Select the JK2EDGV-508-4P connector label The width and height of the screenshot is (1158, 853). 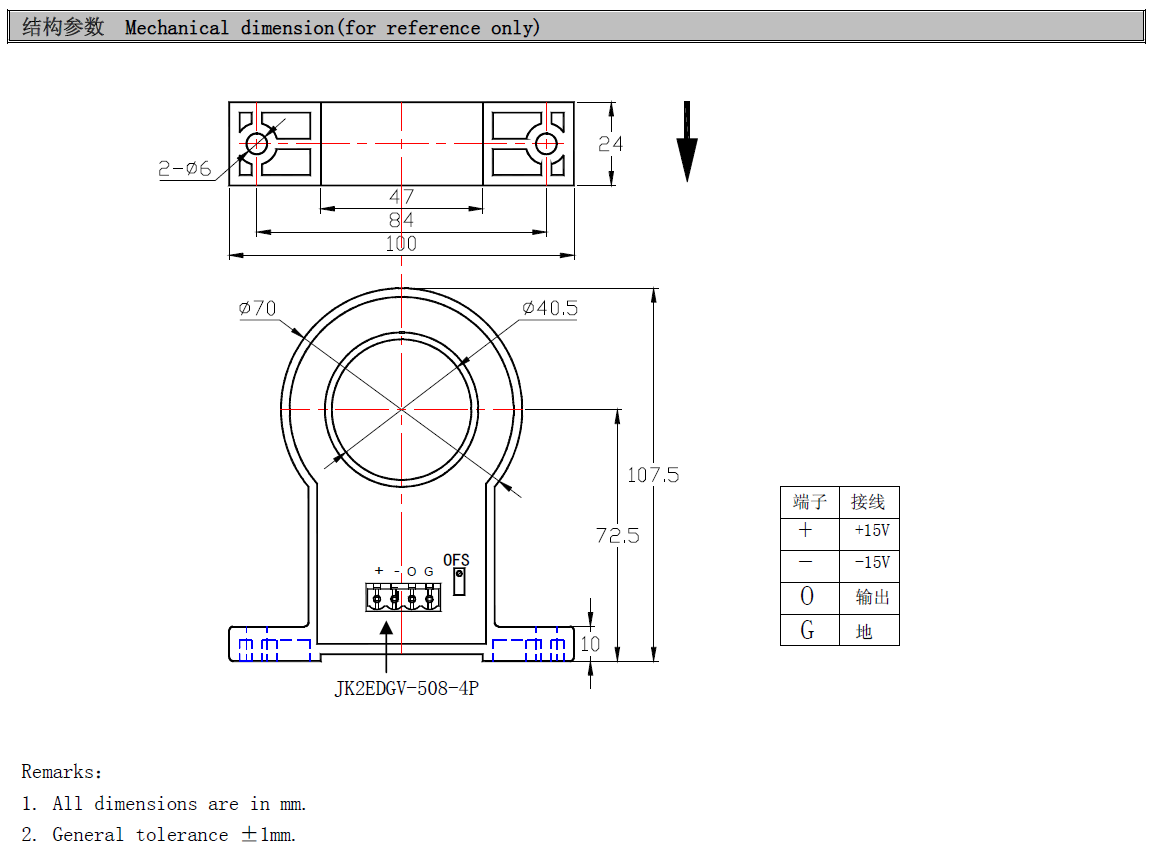coord(405,689)
